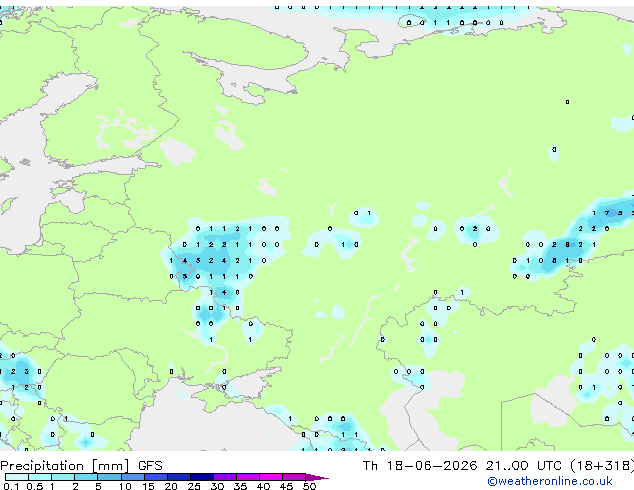Viewport: 634px width, 490px height.
Task: Click the legend swatch between 20 and 25
Action: tap(179, 477)
